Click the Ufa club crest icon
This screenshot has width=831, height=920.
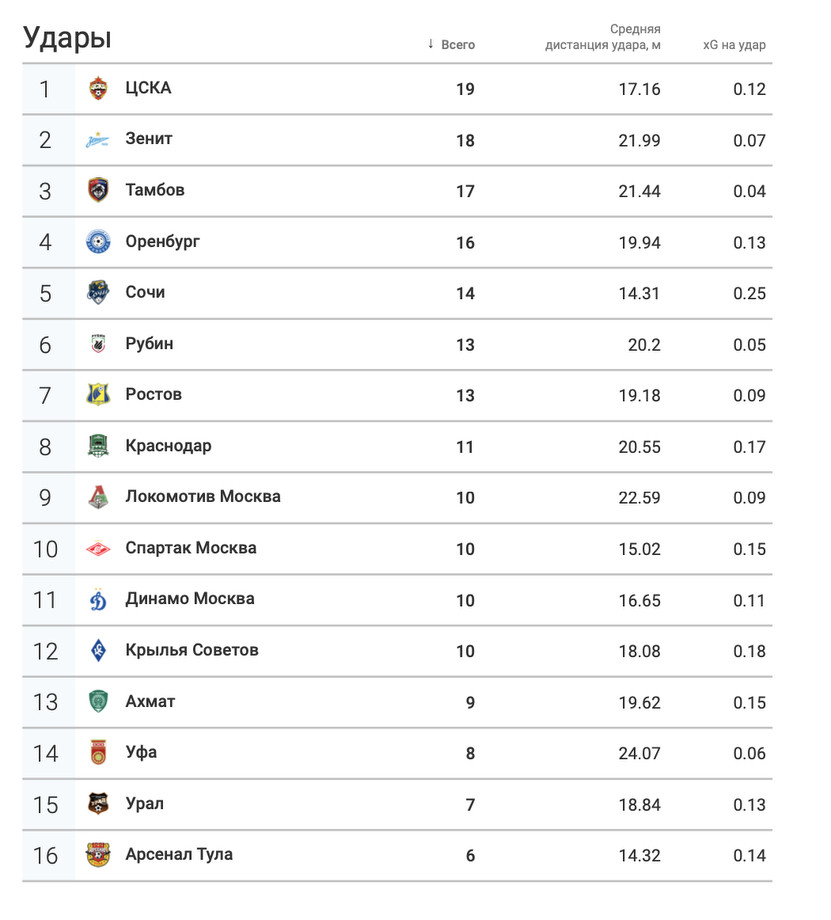coord(98,753)
